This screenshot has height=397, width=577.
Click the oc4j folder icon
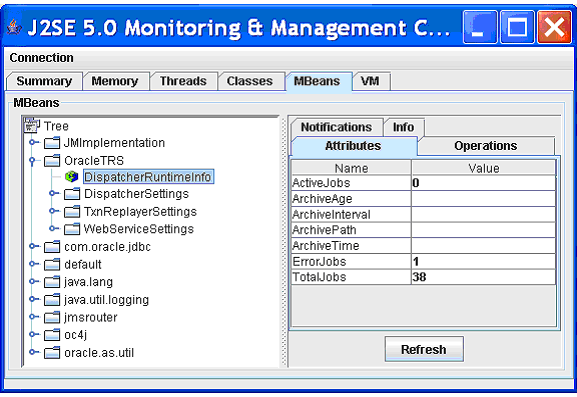(x=52, y=334)
